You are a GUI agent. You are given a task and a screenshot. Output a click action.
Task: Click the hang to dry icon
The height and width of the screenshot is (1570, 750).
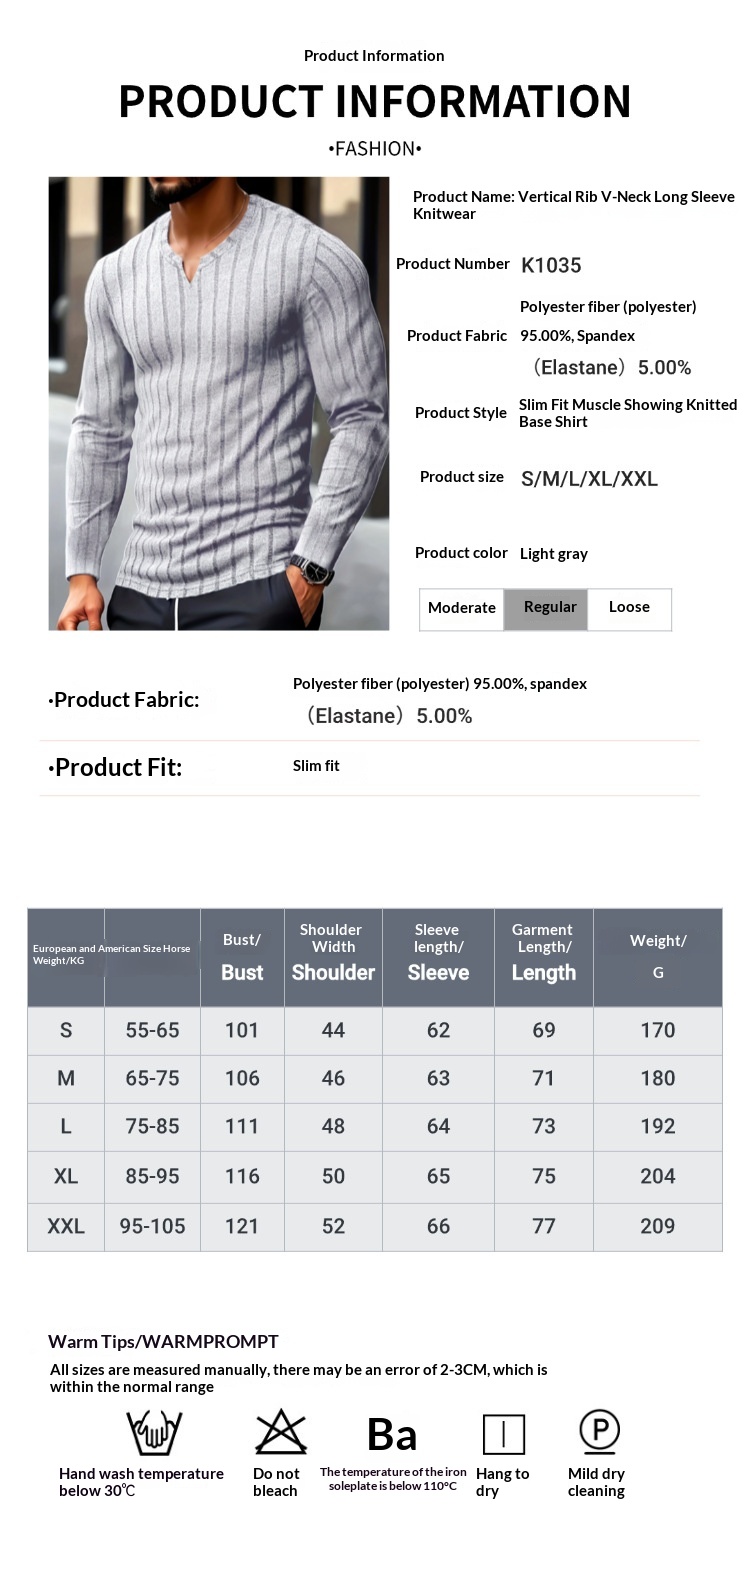click(504, 1434)
